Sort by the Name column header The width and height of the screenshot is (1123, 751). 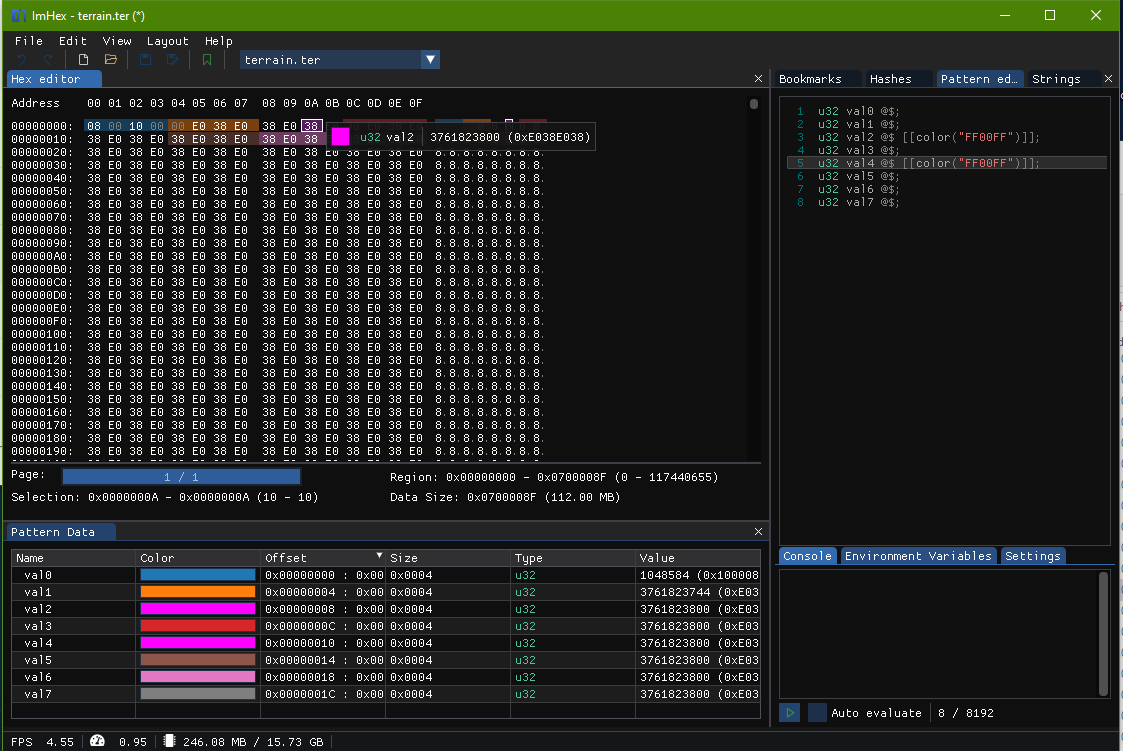(73, 558)
